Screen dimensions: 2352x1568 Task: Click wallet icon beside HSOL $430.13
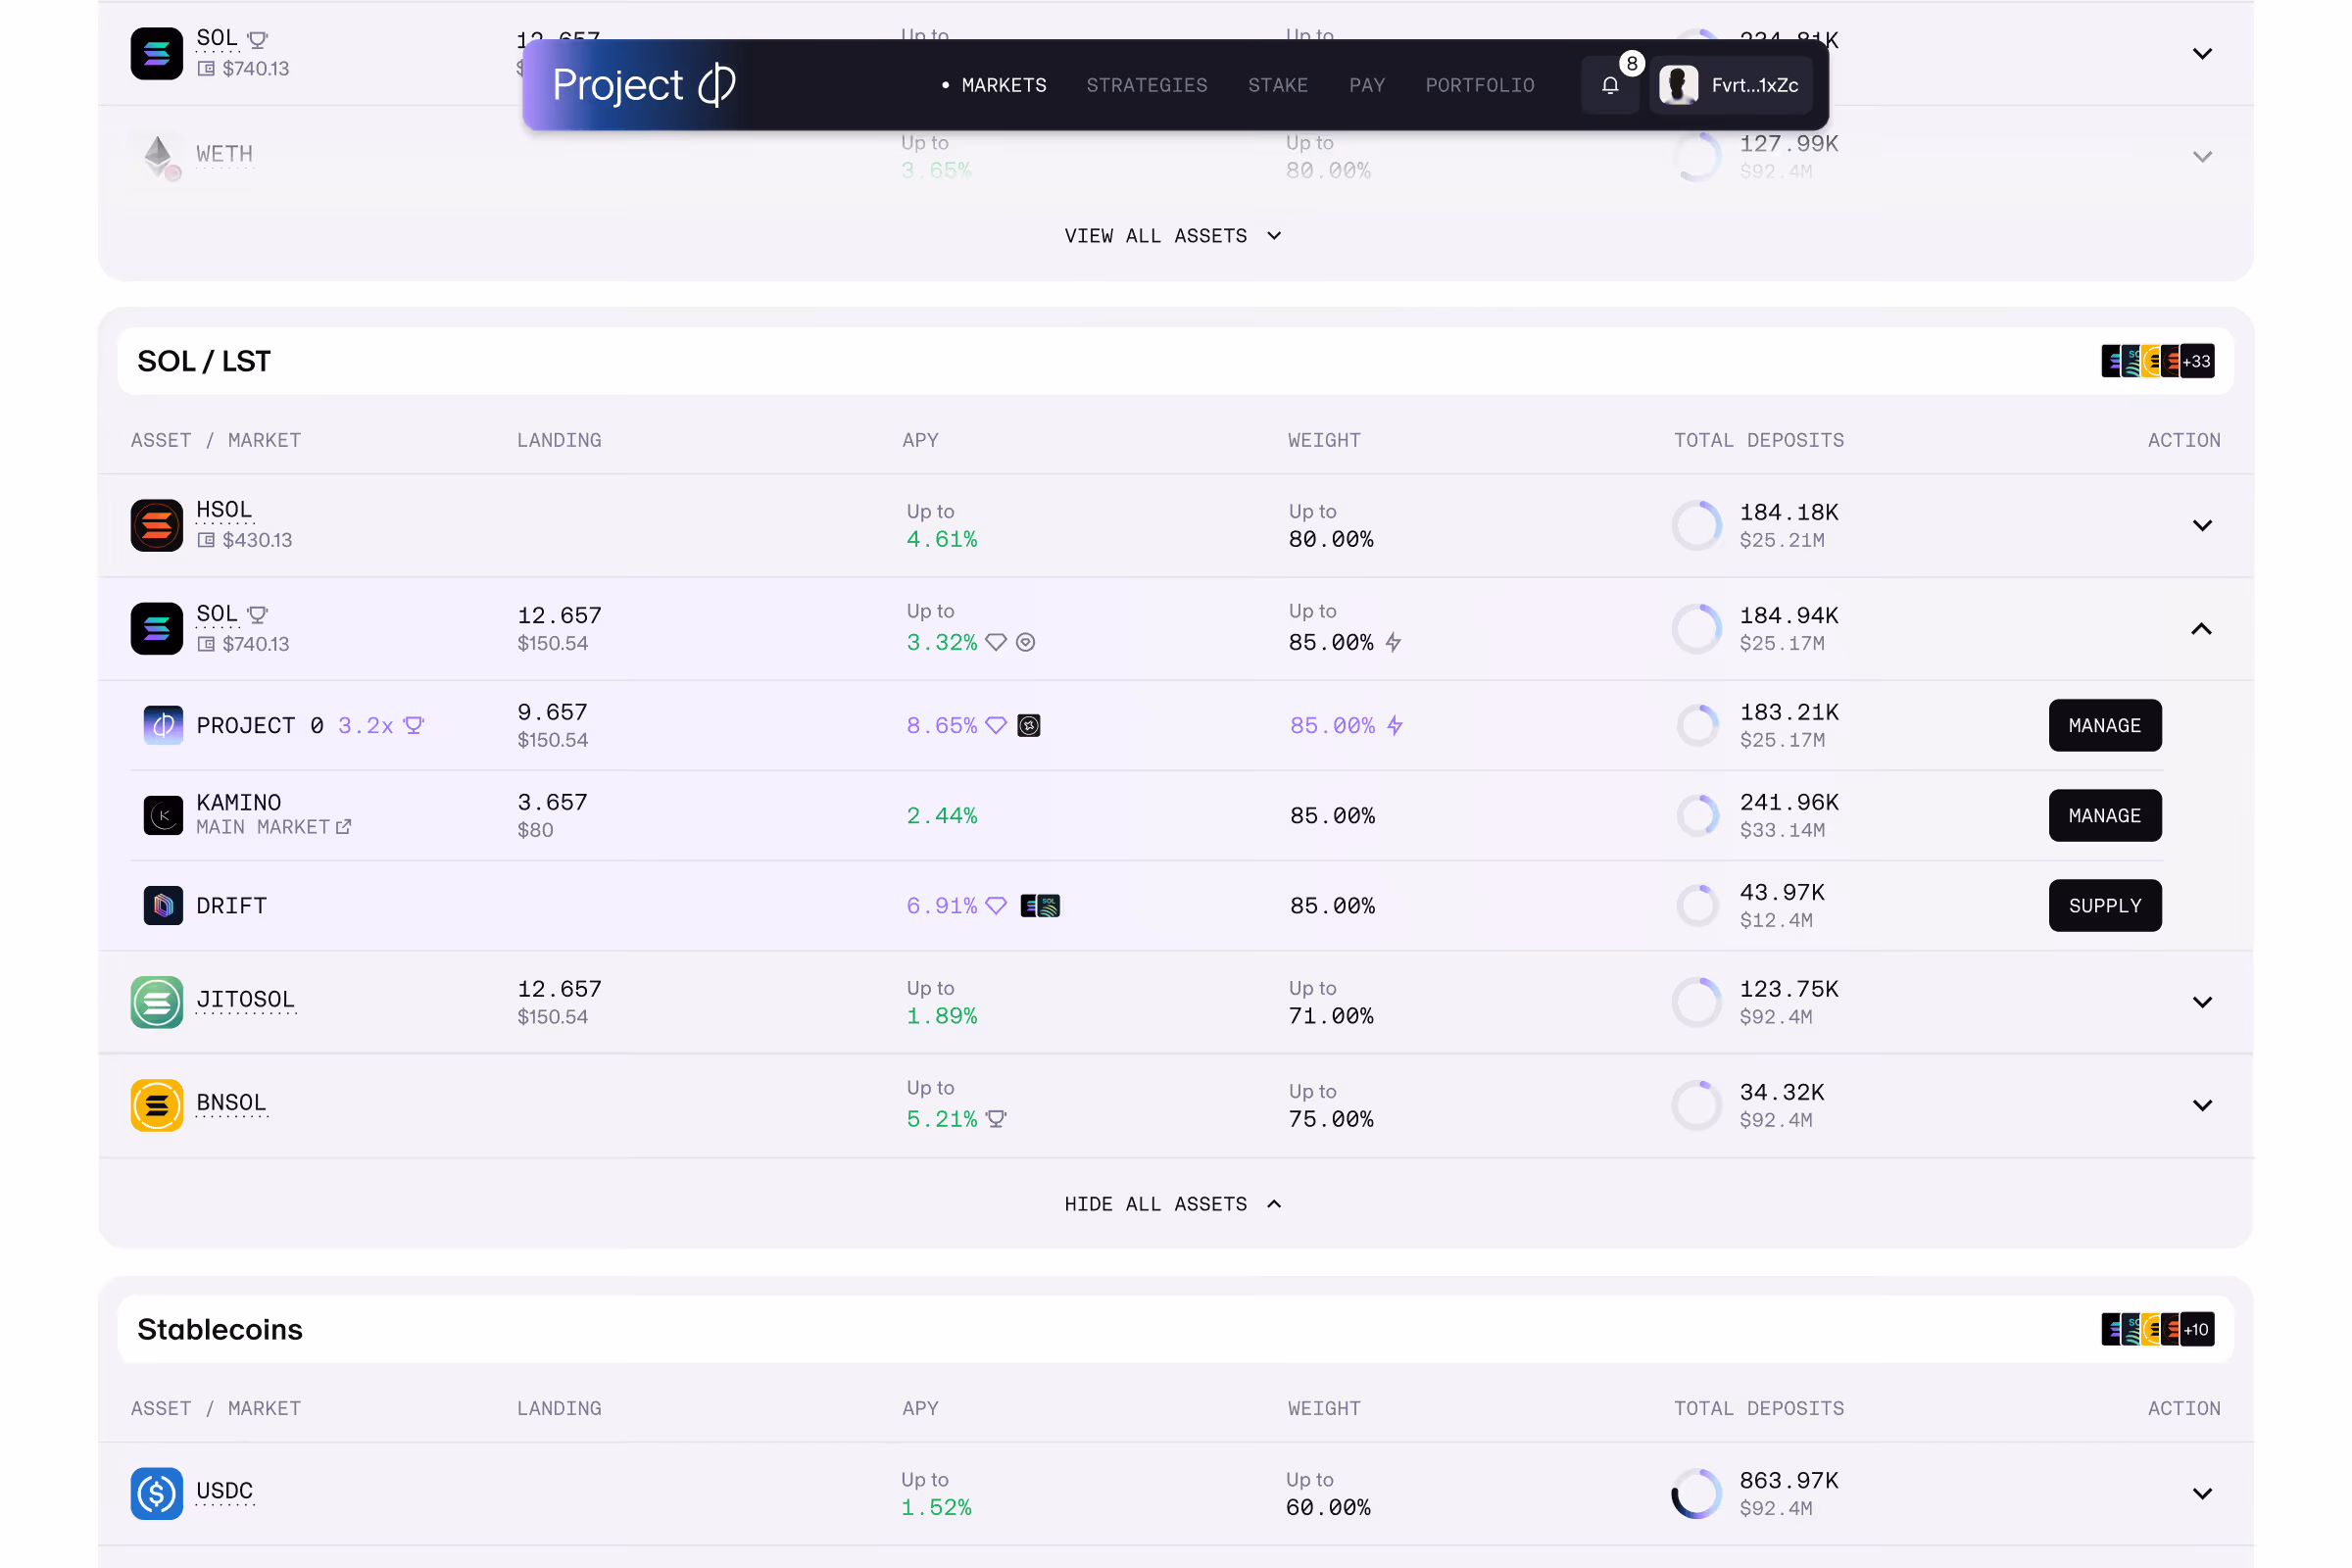click(x=206, y=540)
